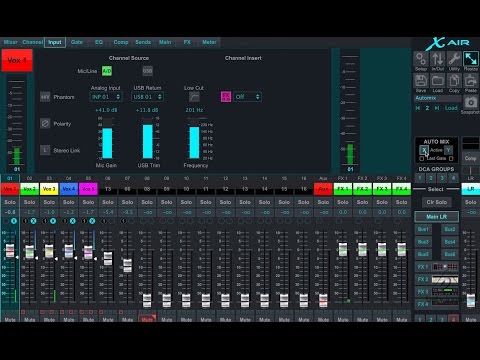The width and height of the screenshot is (480, 360).
Task: Select DCA group 1
Action: coord(420,178)
